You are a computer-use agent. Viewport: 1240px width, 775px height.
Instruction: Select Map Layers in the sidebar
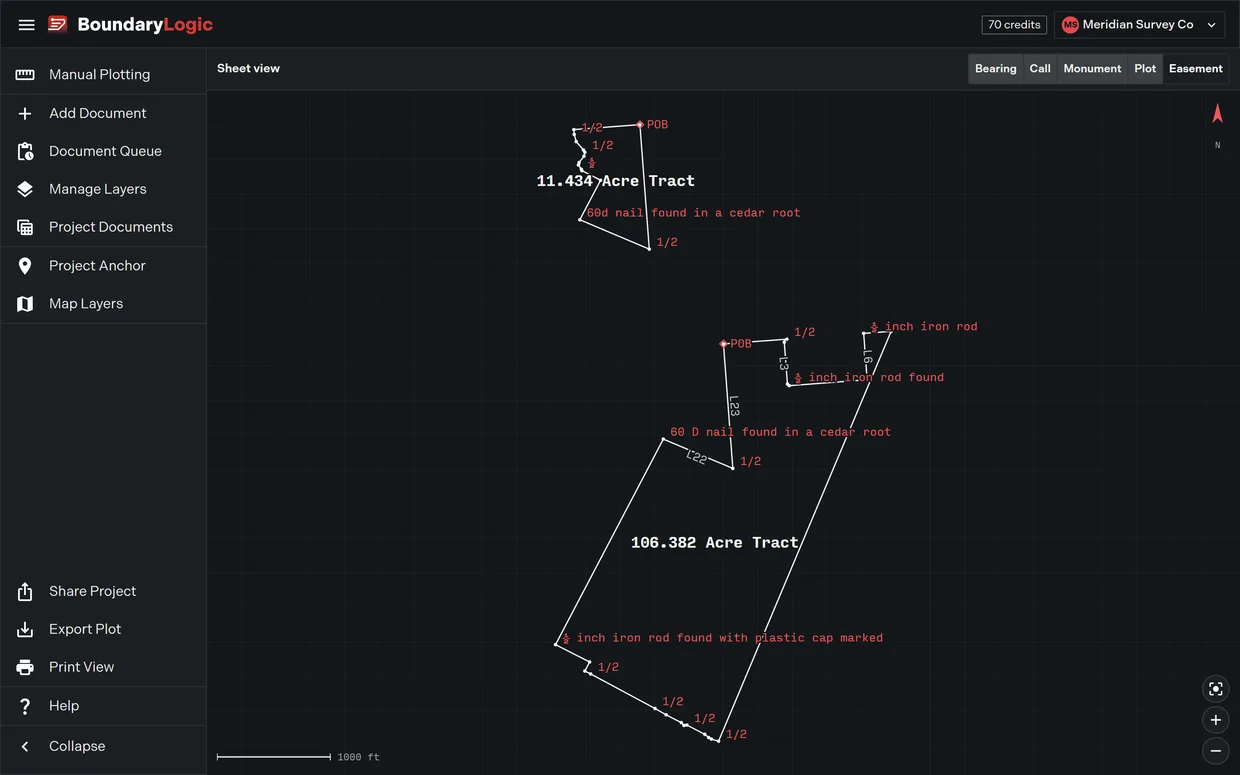[x=103, y=303]
